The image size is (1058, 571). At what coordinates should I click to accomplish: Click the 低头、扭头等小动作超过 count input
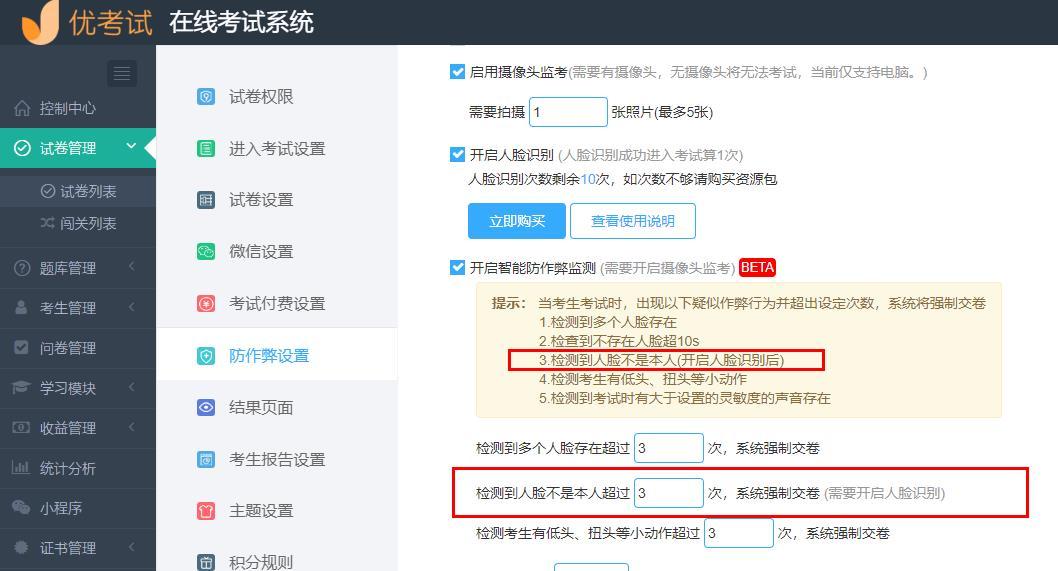tap(739, 533)
